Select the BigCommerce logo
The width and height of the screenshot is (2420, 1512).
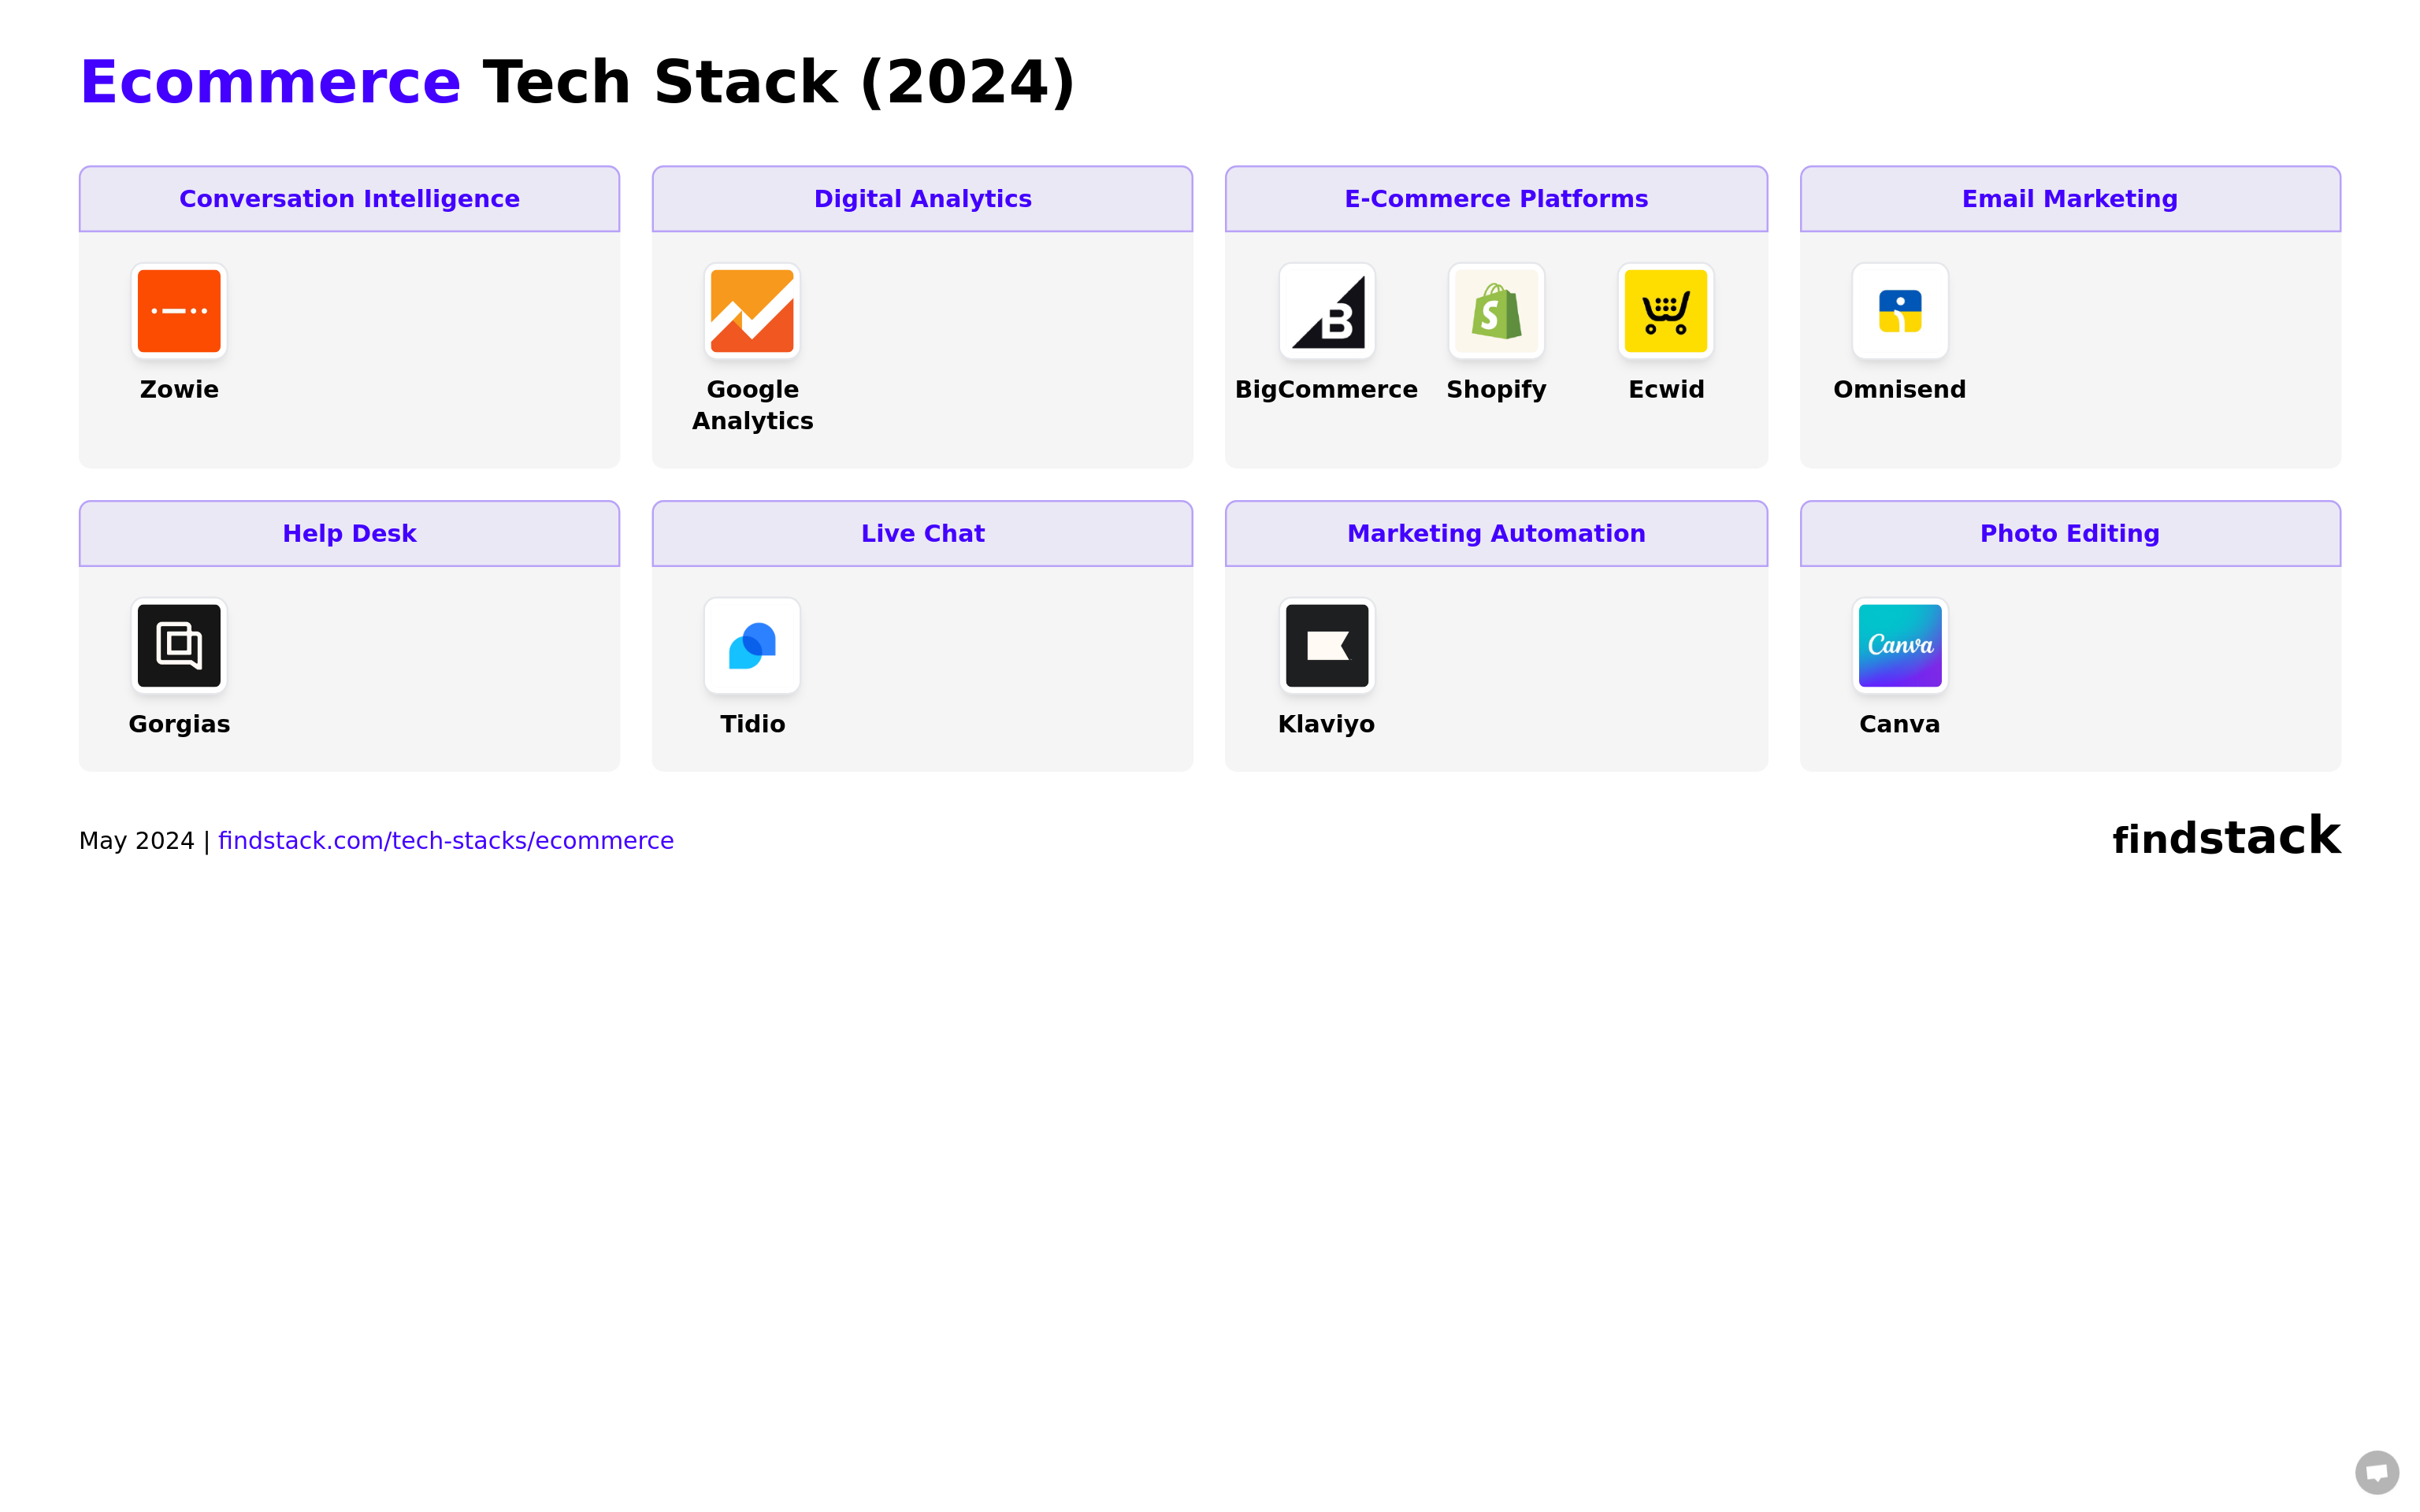[1327, 311]
